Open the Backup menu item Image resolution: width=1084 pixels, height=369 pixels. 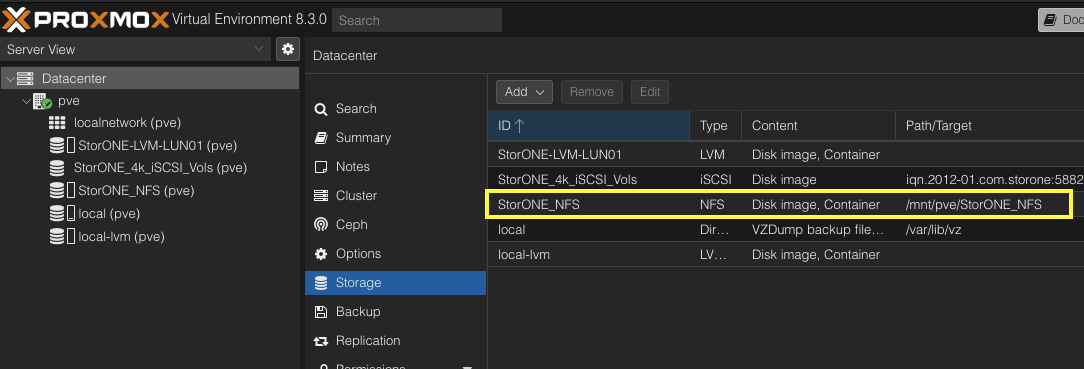[x=395, y=312]
